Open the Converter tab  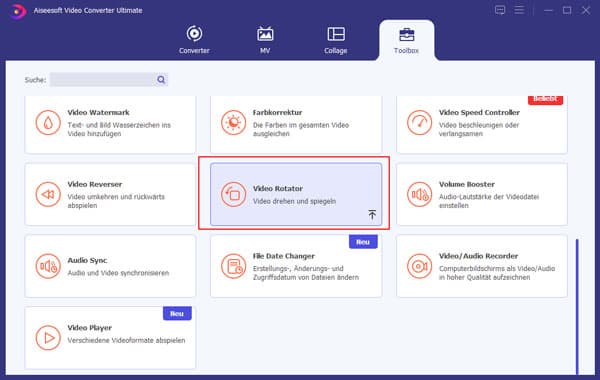point(194,40)
